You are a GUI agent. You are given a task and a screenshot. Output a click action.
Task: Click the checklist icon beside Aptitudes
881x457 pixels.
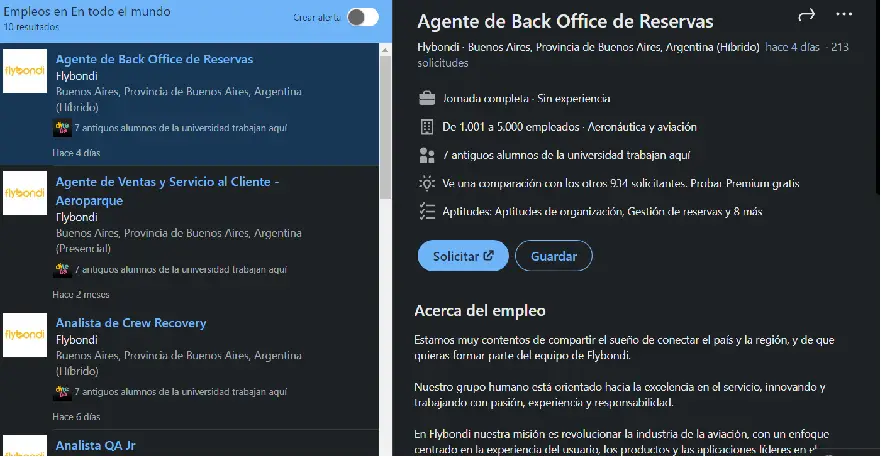click(427, 211)
